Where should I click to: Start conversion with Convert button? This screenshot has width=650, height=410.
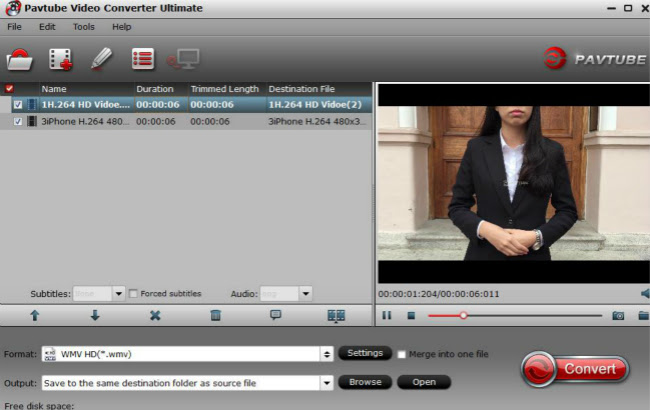(575, 369)
